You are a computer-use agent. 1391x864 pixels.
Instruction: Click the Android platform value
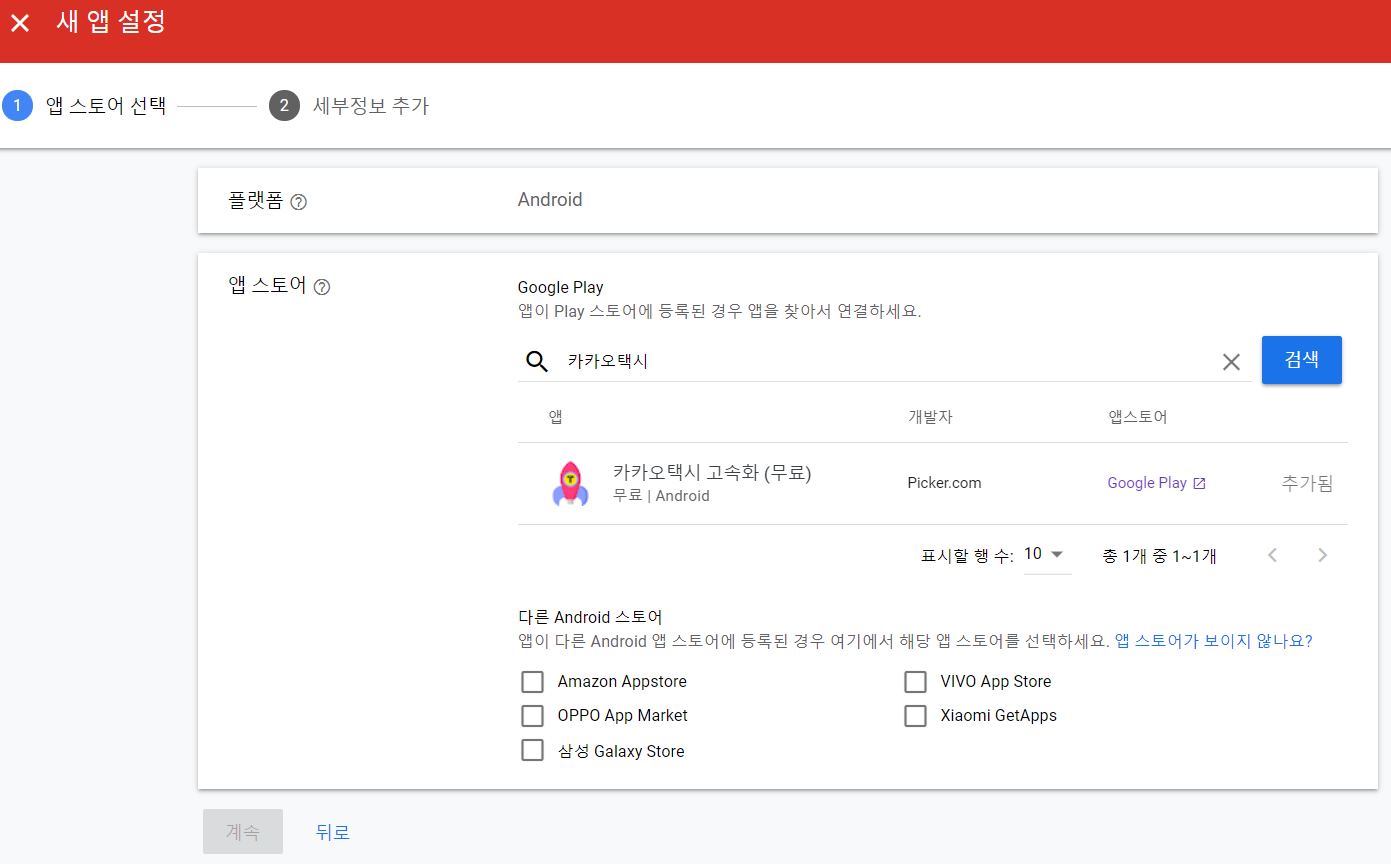click(550, 200)
